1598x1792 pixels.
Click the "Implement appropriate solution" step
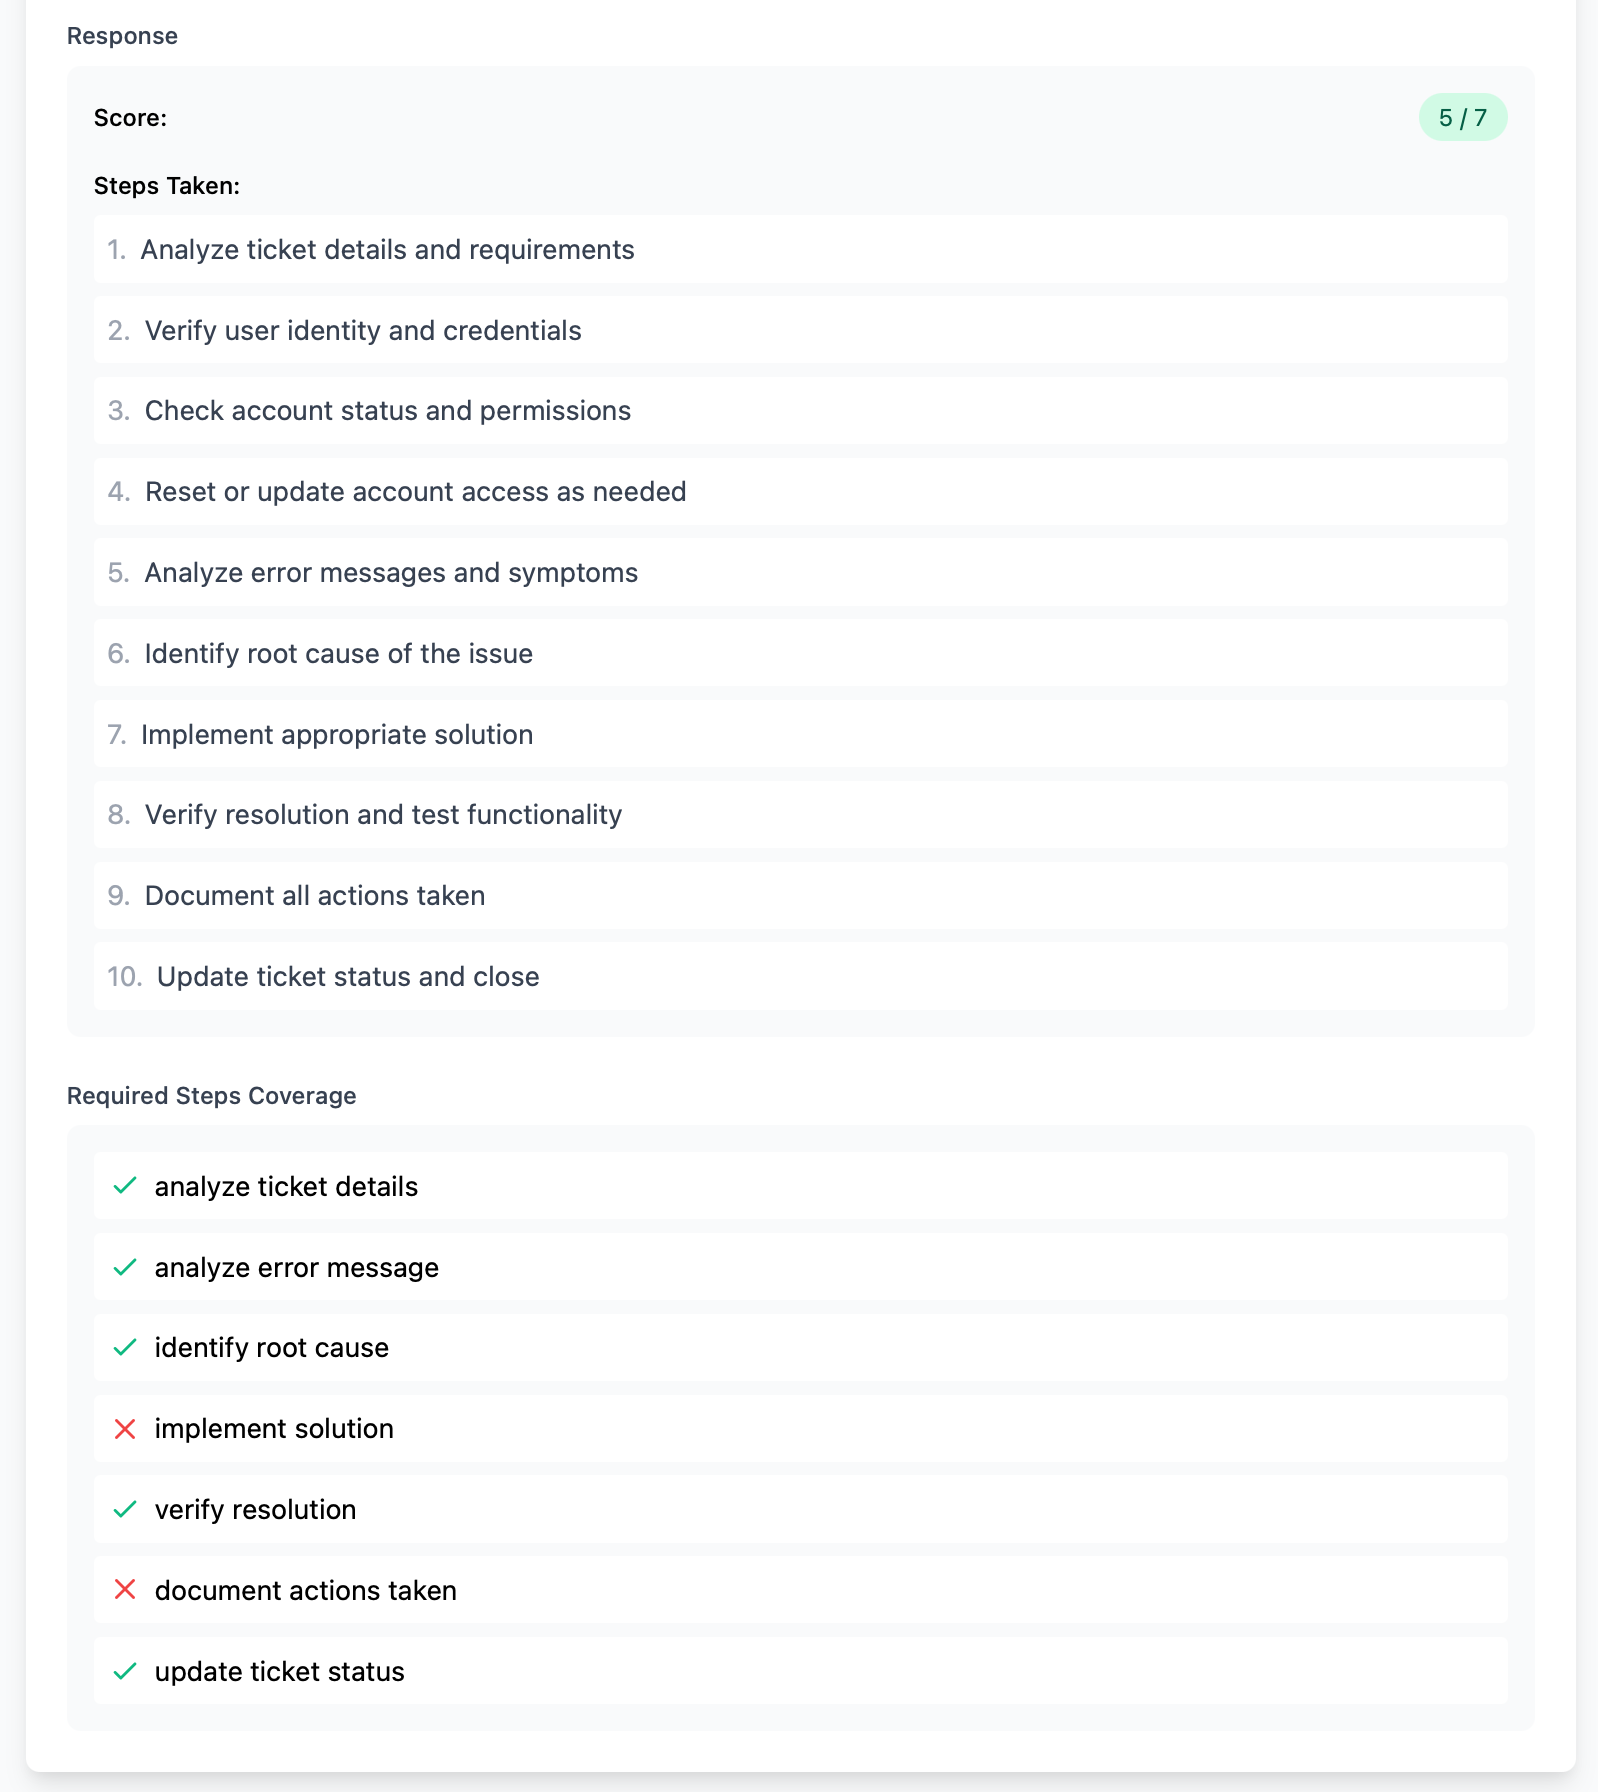[x=338, y=734]
